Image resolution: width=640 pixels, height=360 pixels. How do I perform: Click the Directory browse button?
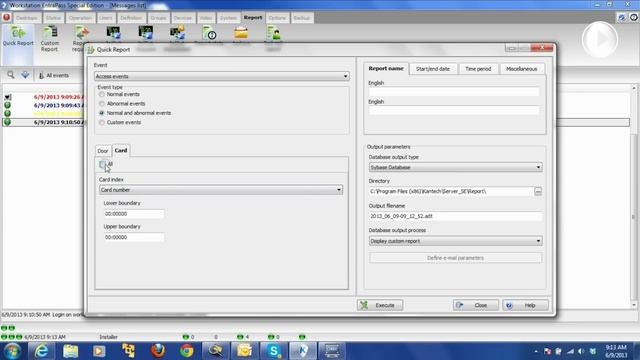click(x=538, y=191)
